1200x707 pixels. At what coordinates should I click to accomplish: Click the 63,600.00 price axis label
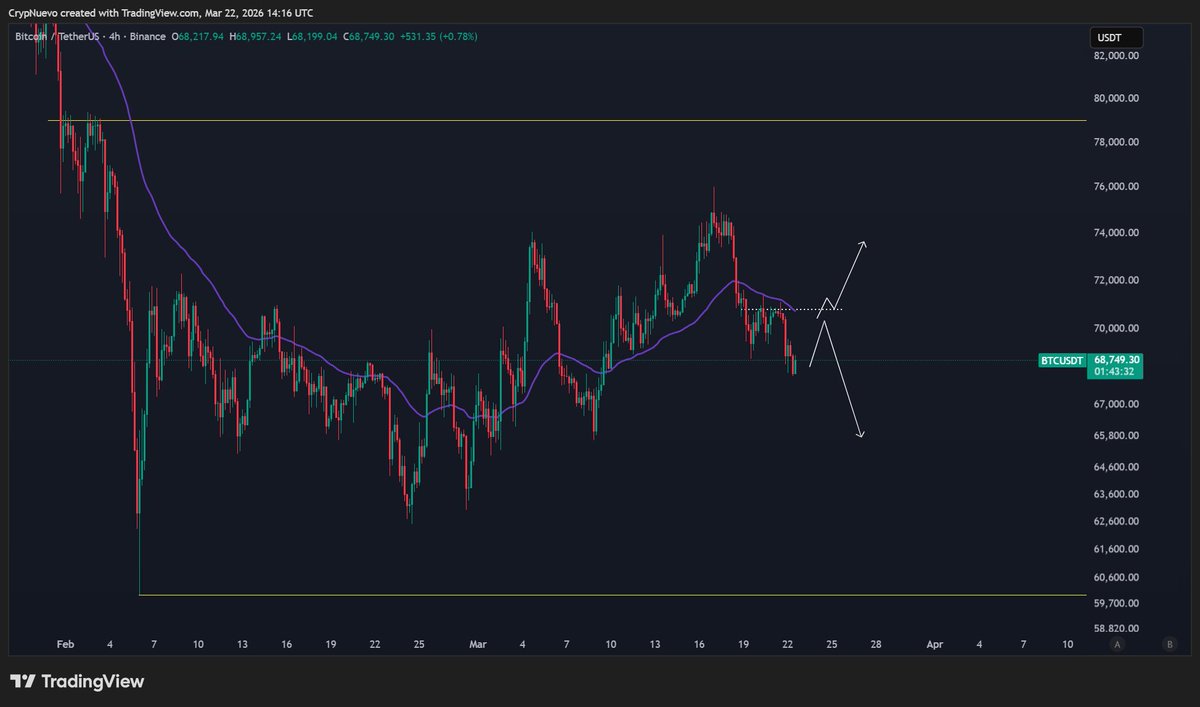(1117, 494)
